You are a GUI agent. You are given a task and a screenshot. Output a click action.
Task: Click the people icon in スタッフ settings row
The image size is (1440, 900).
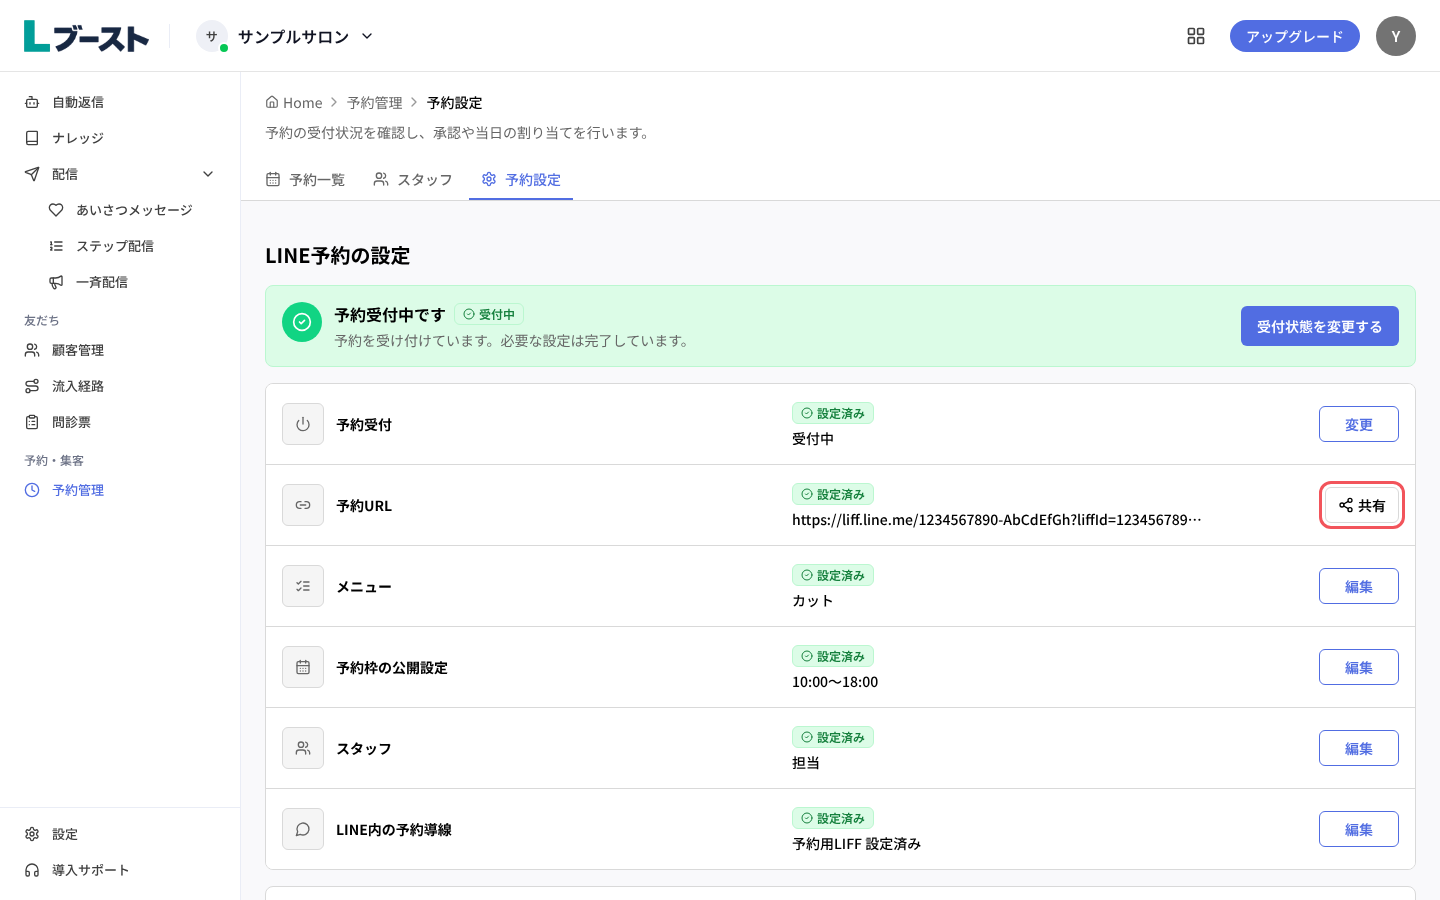pyautogui.click(x=303, y=748)
